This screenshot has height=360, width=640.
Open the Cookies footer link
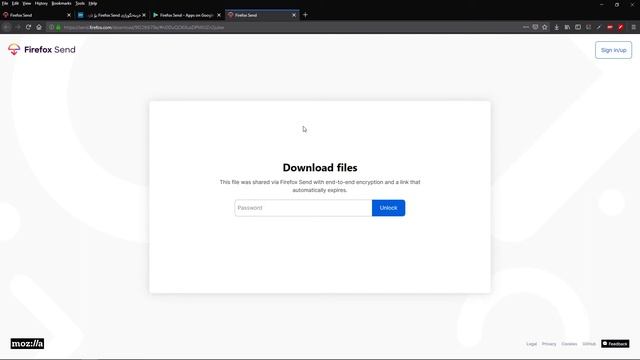click(x=569, y=344)
